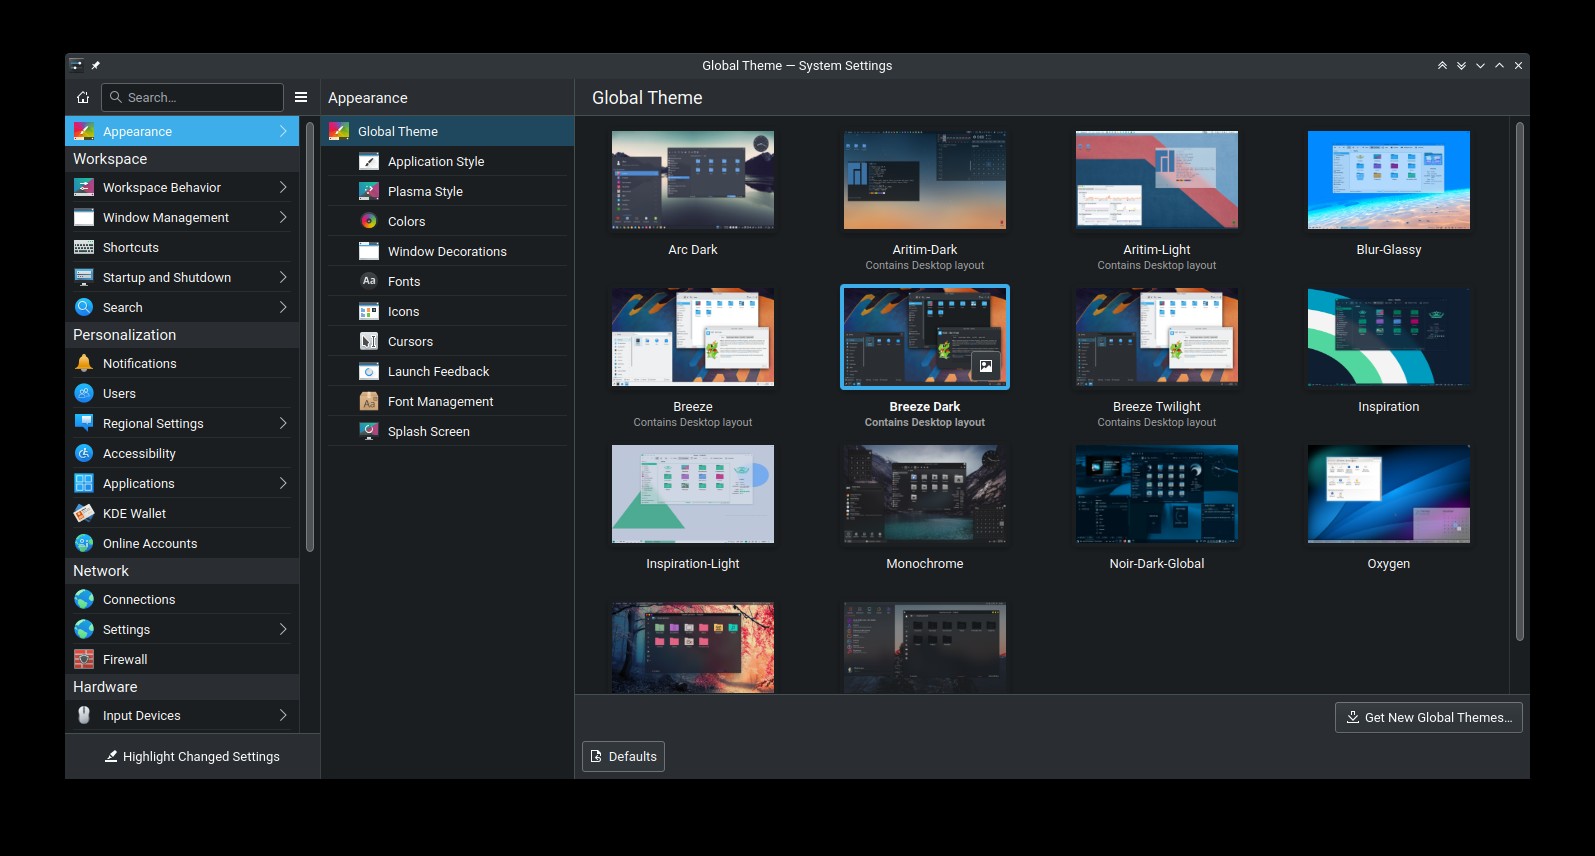Click the Splash Screen icon

tap(369, 431)
